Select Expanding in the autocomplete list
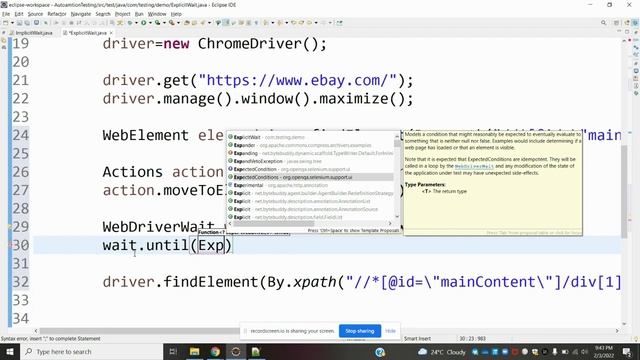Viewport: 640px width, 360px height. (310, 153)
